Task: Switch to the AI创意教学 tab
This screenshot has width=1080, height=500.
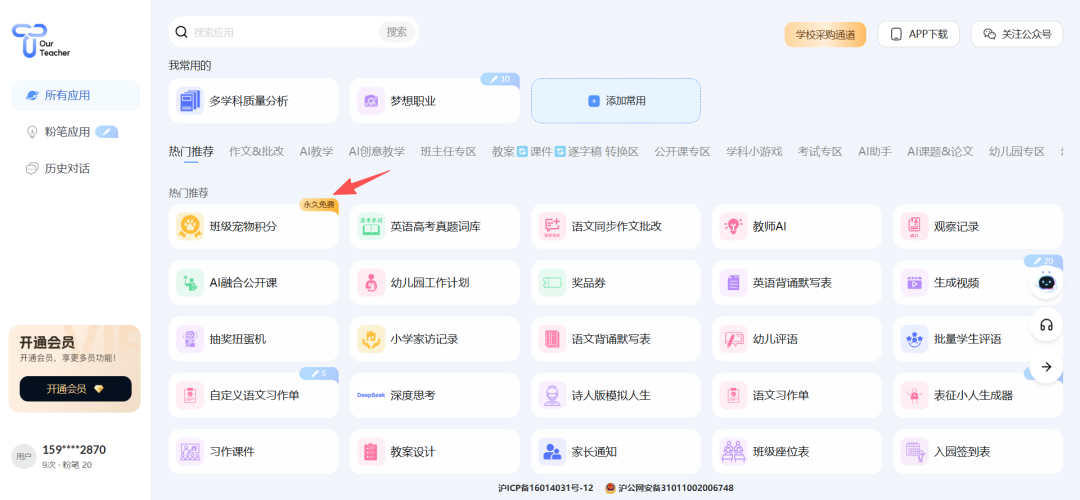Action: [x=377, y=152]
